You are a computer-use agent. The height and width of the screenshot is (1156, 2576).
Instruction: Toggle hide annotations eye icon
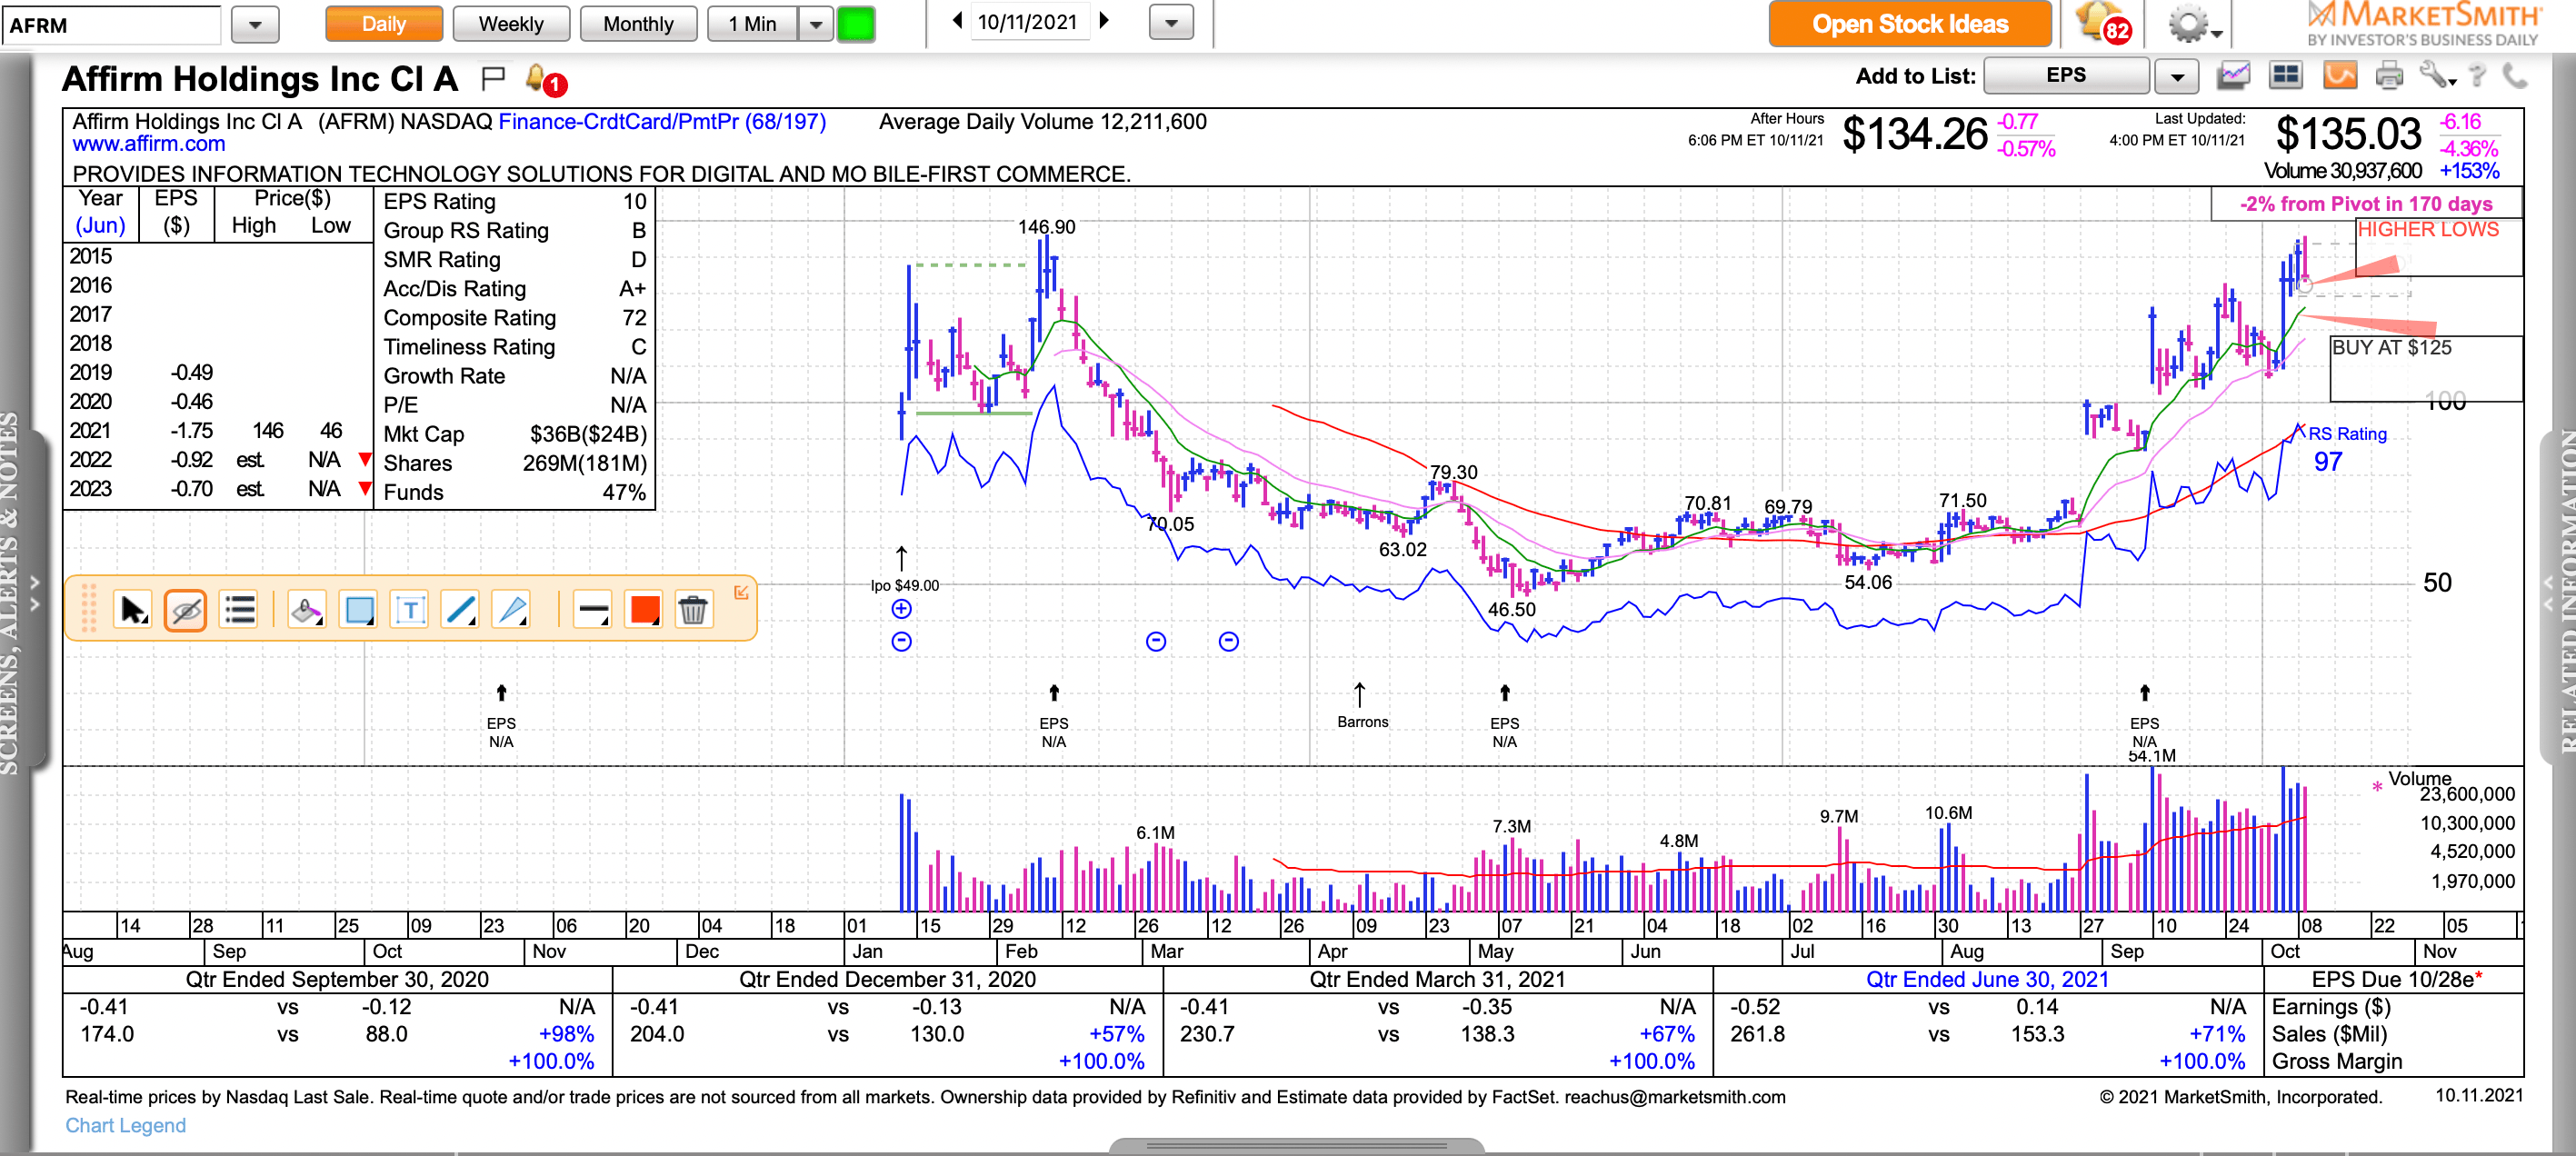pyautogui.click(x=186, y=609)
